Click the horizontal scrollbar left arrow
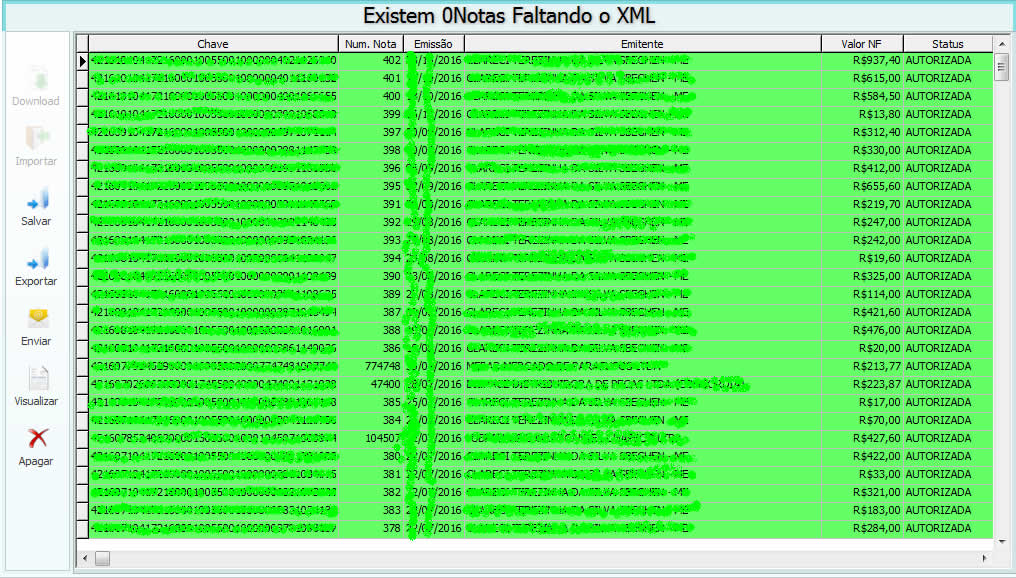The width and height of the screenshot is (1016, 578). (84, 558)
